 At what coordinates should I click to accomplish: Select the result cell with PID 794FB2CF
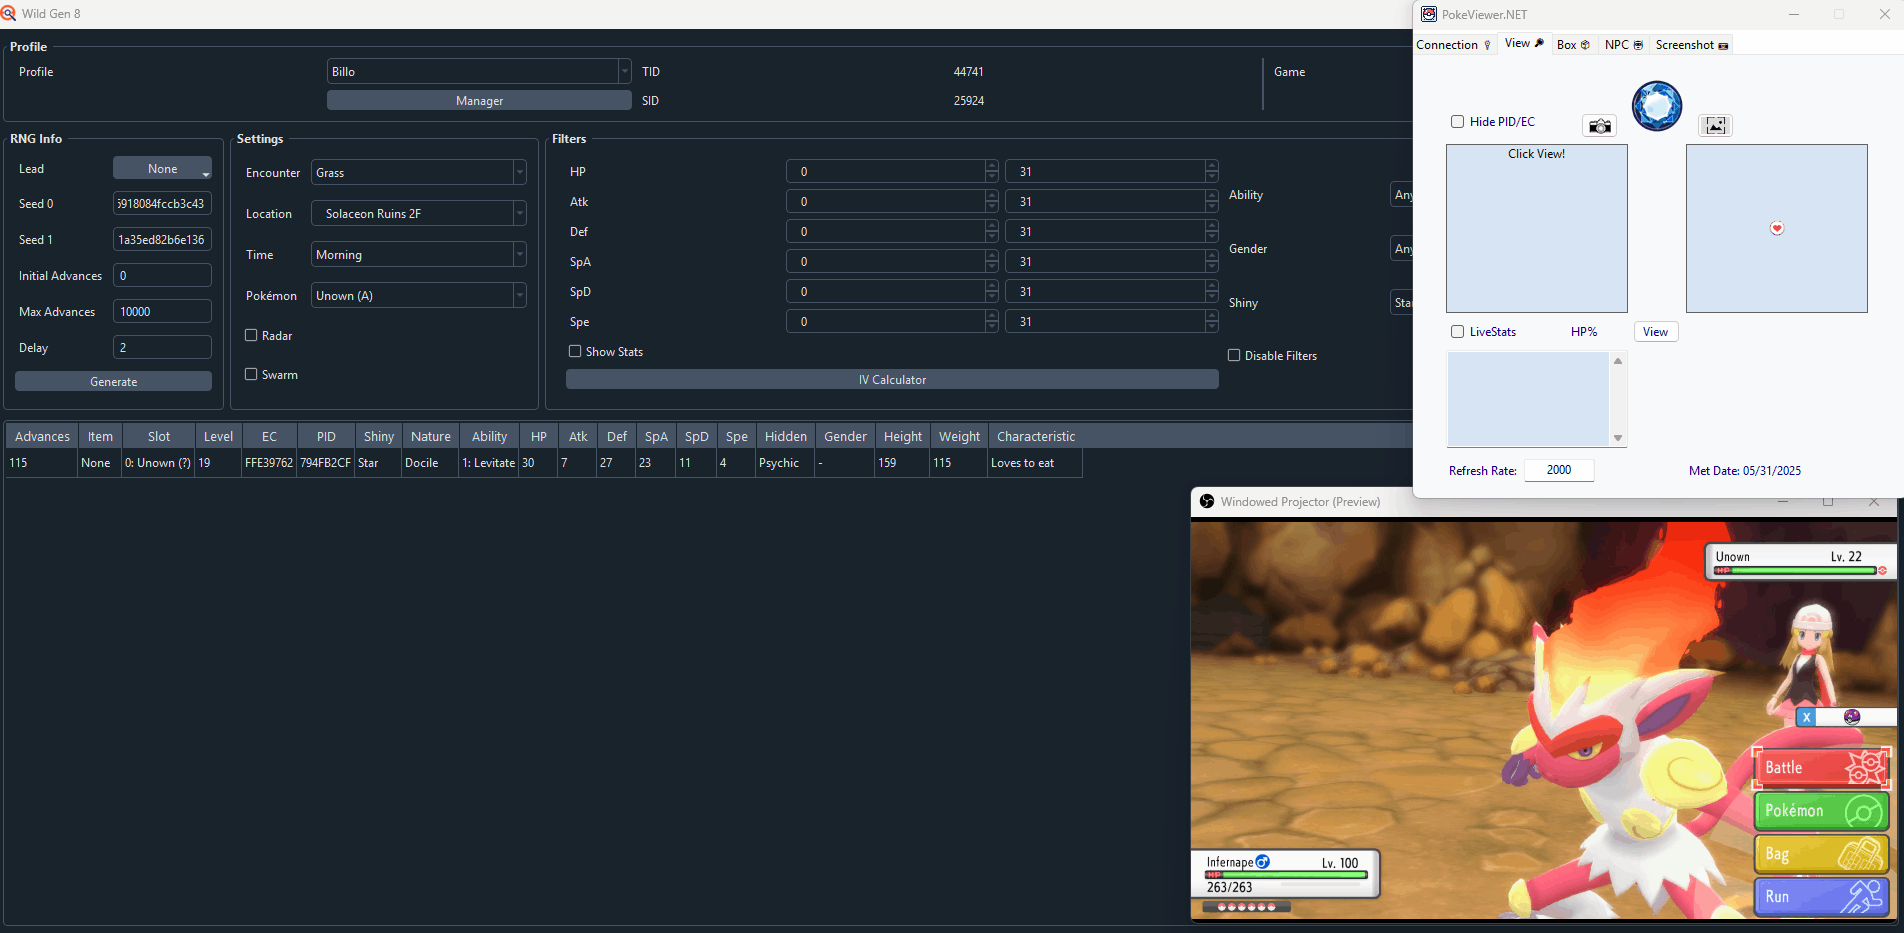pos(326,463)
